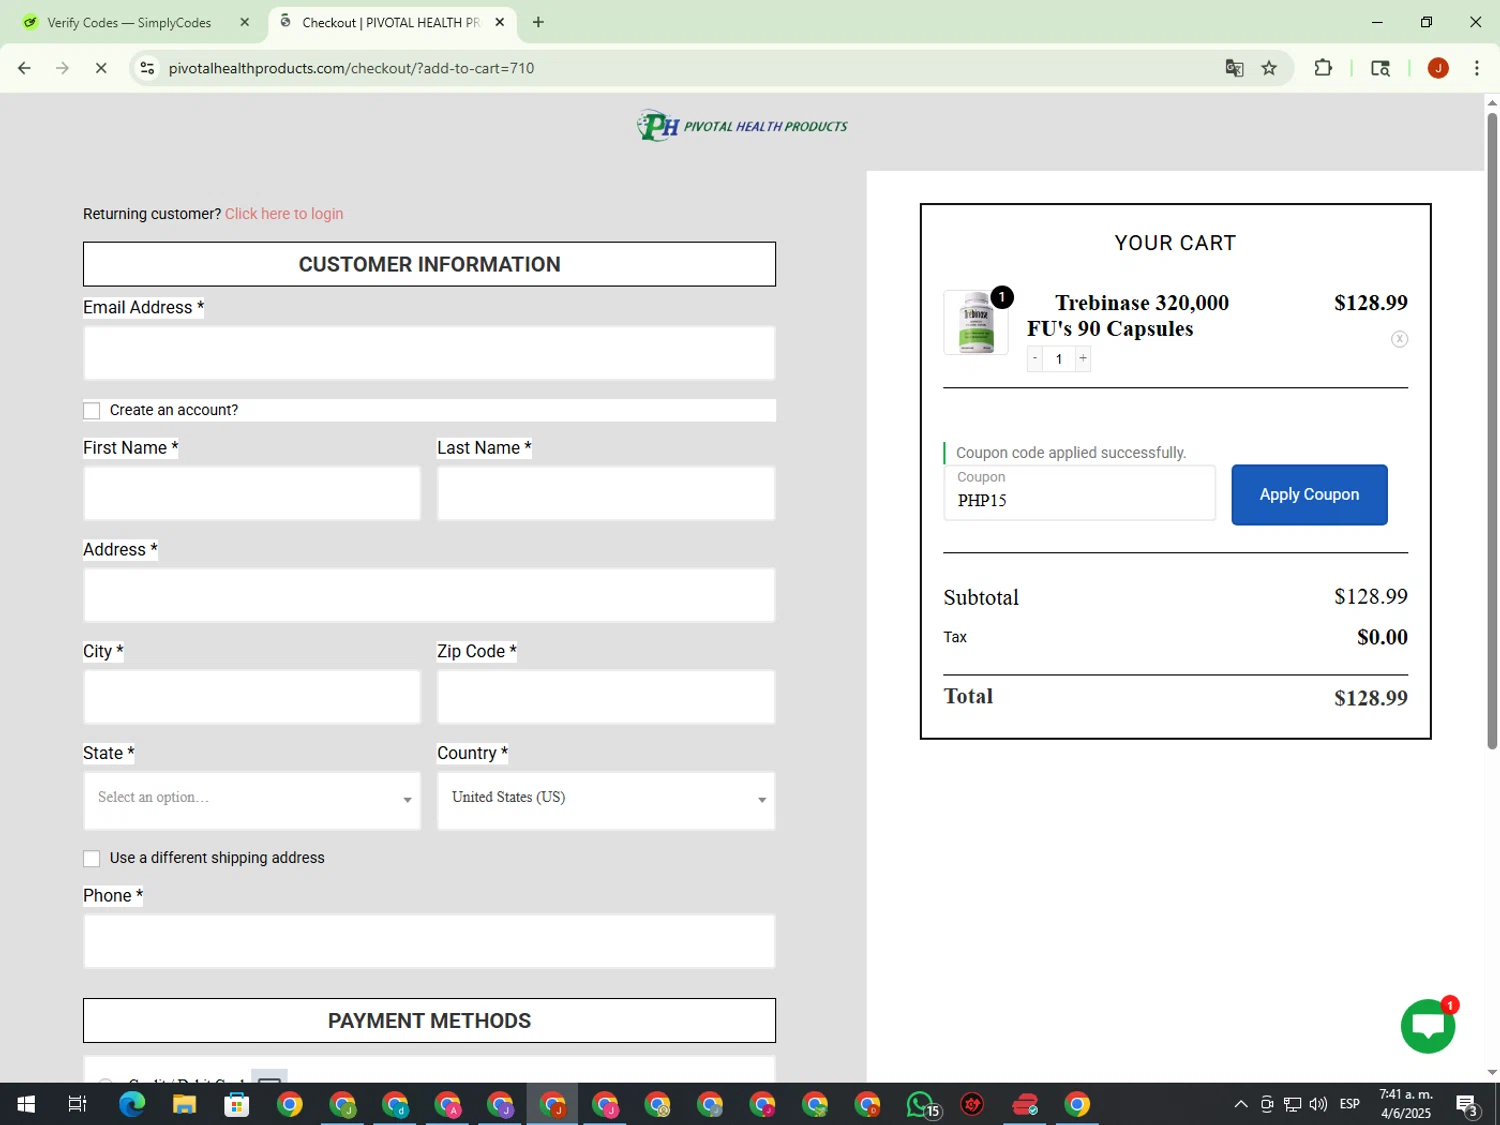Launch Microsoft Edge from the taskbar
The width and height of the screenshot is (1500, 1125).
point(132,1104)
